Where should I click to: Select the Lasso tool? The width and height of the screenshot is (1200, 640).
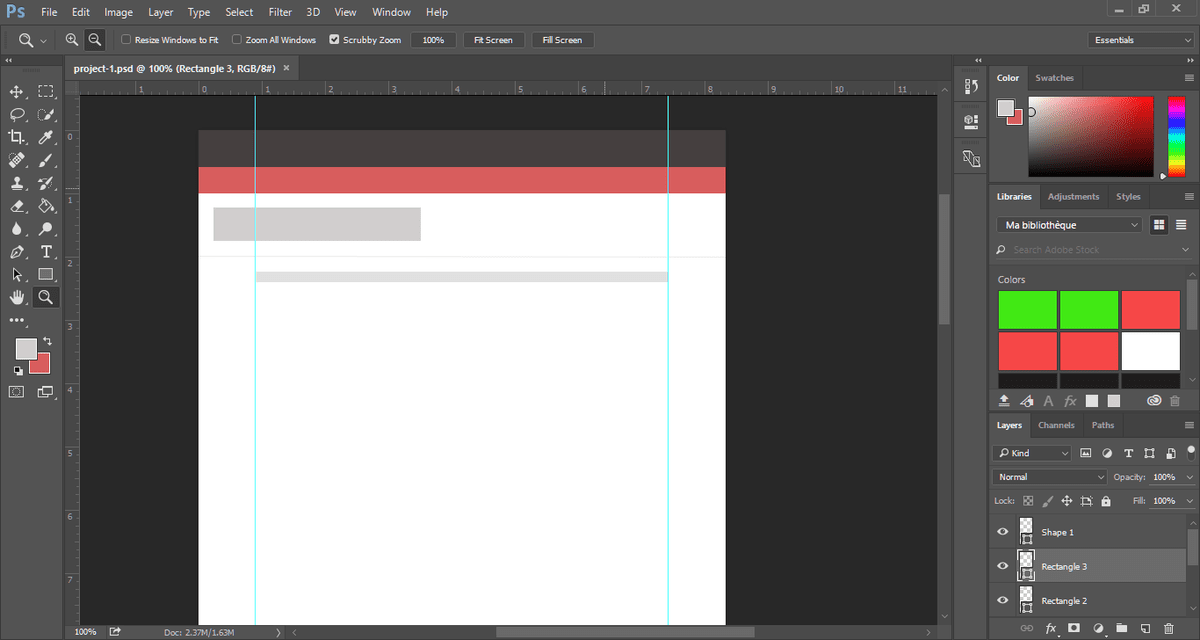tap(17, 114)
